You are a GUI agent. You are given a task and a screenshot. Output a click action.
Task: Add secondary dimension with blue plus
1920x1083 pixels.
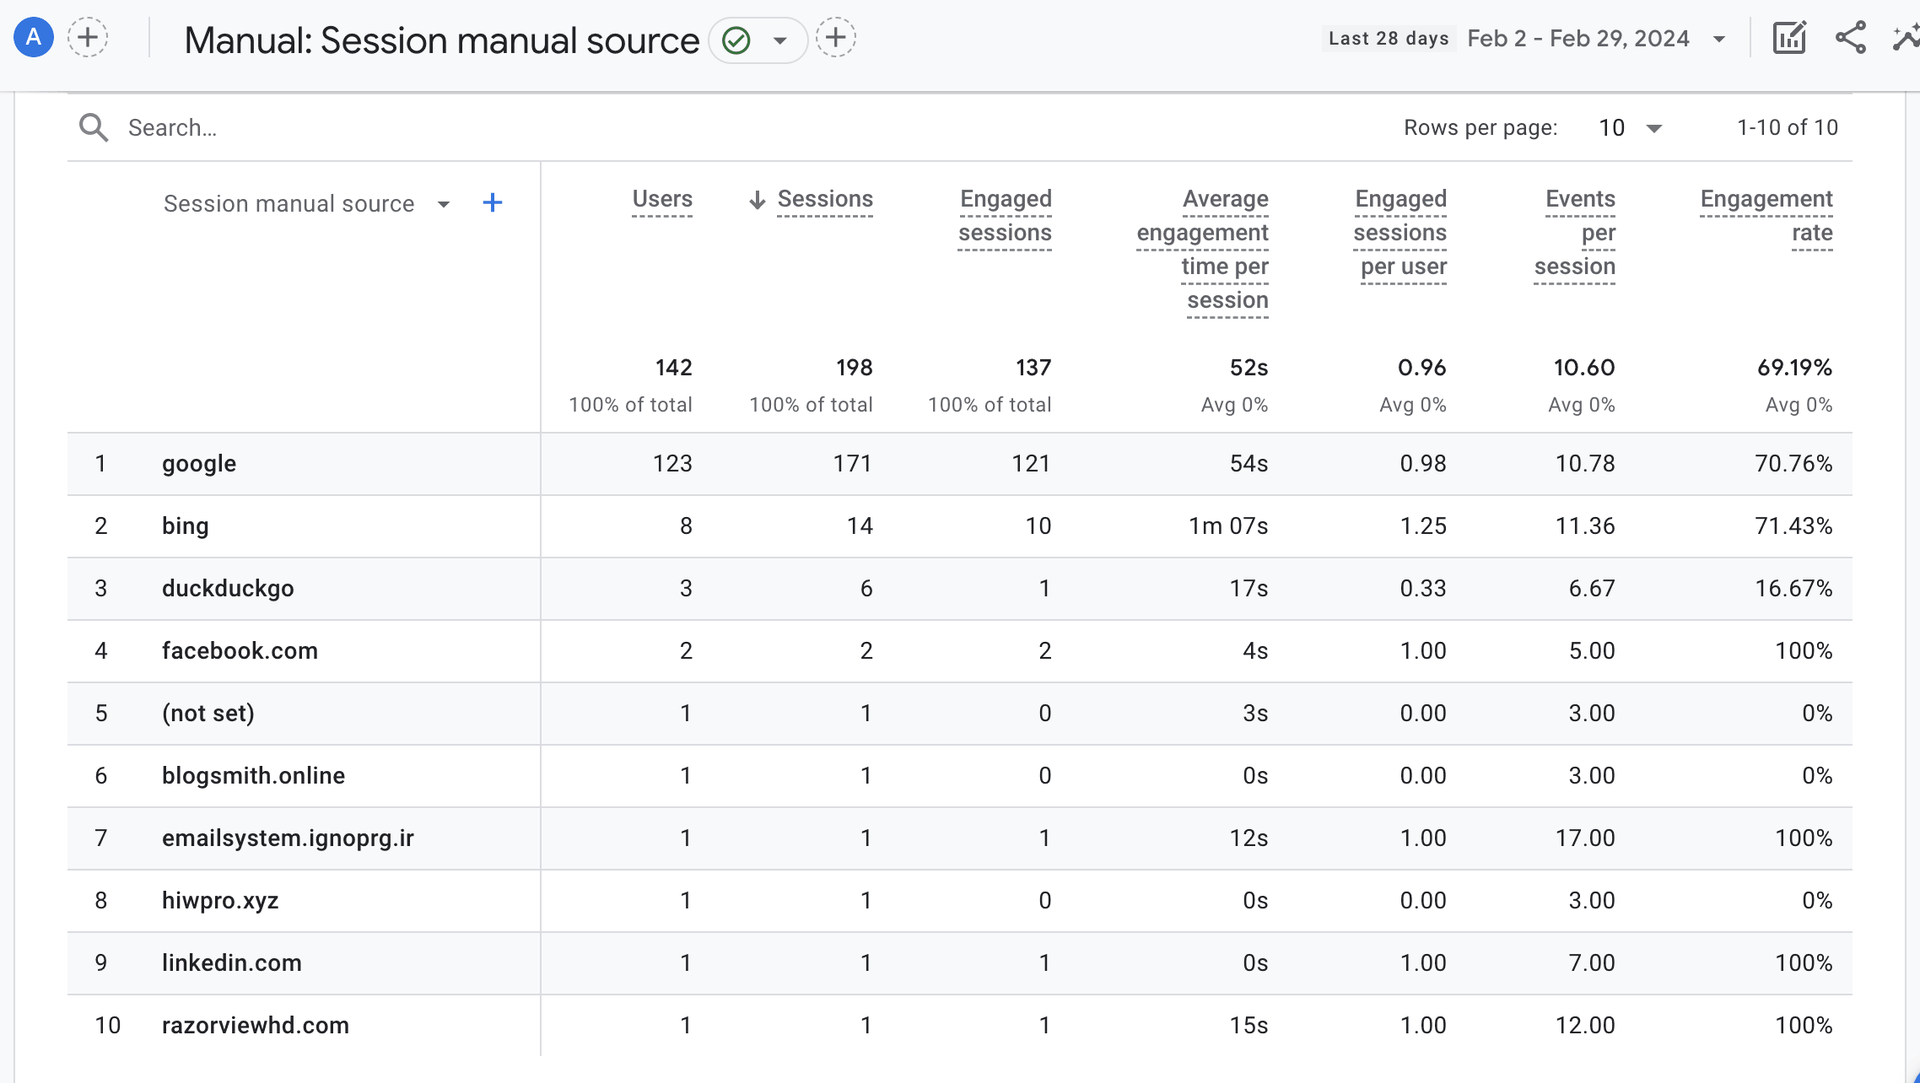(x=492, y=203)
